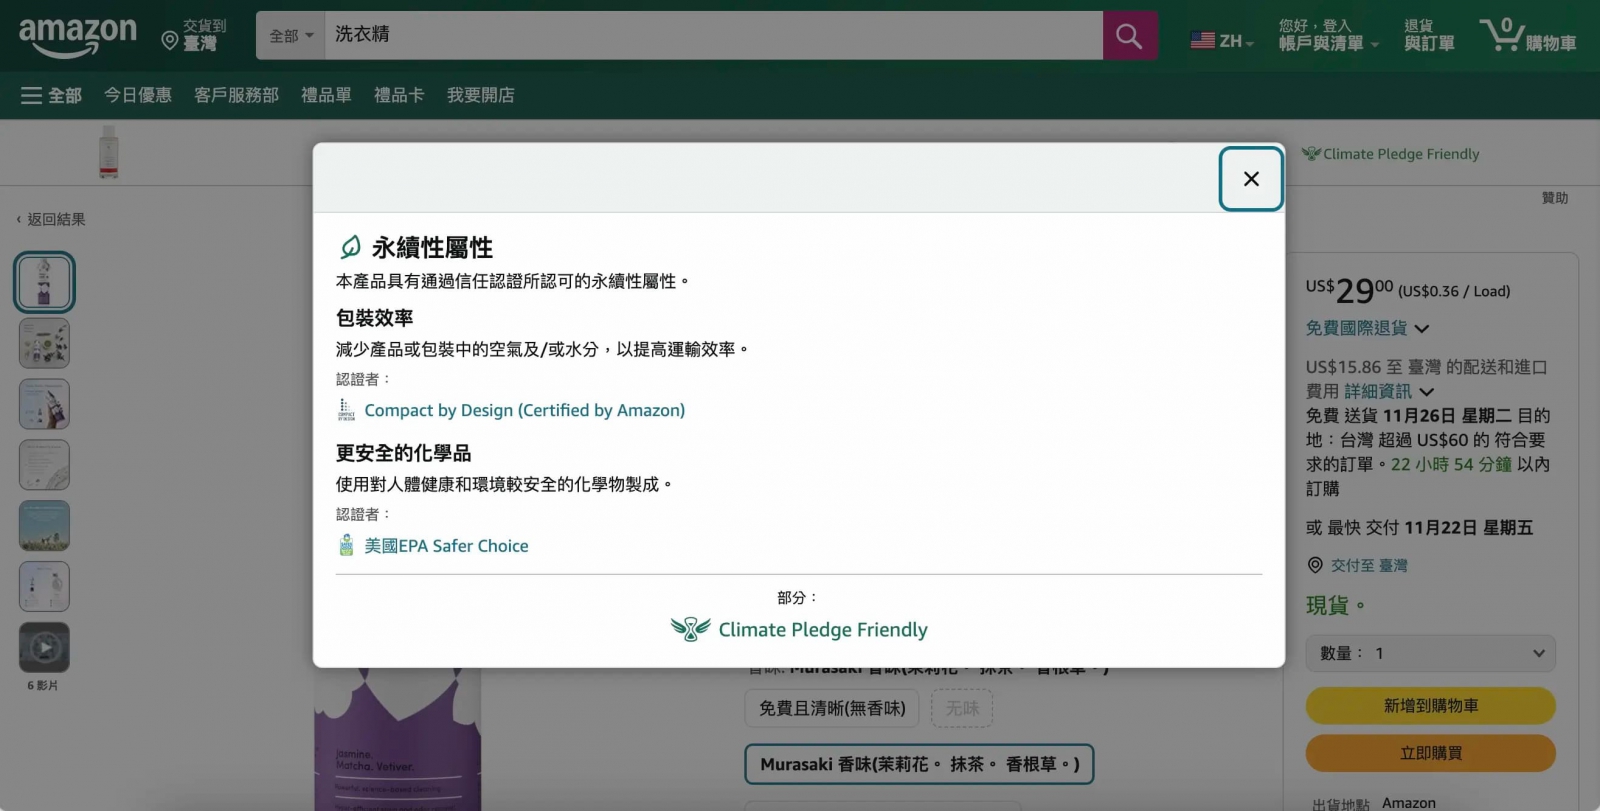This screenshot has height=811, width=1600.
Task: Click 立即購買 button
Action: 1430,753
